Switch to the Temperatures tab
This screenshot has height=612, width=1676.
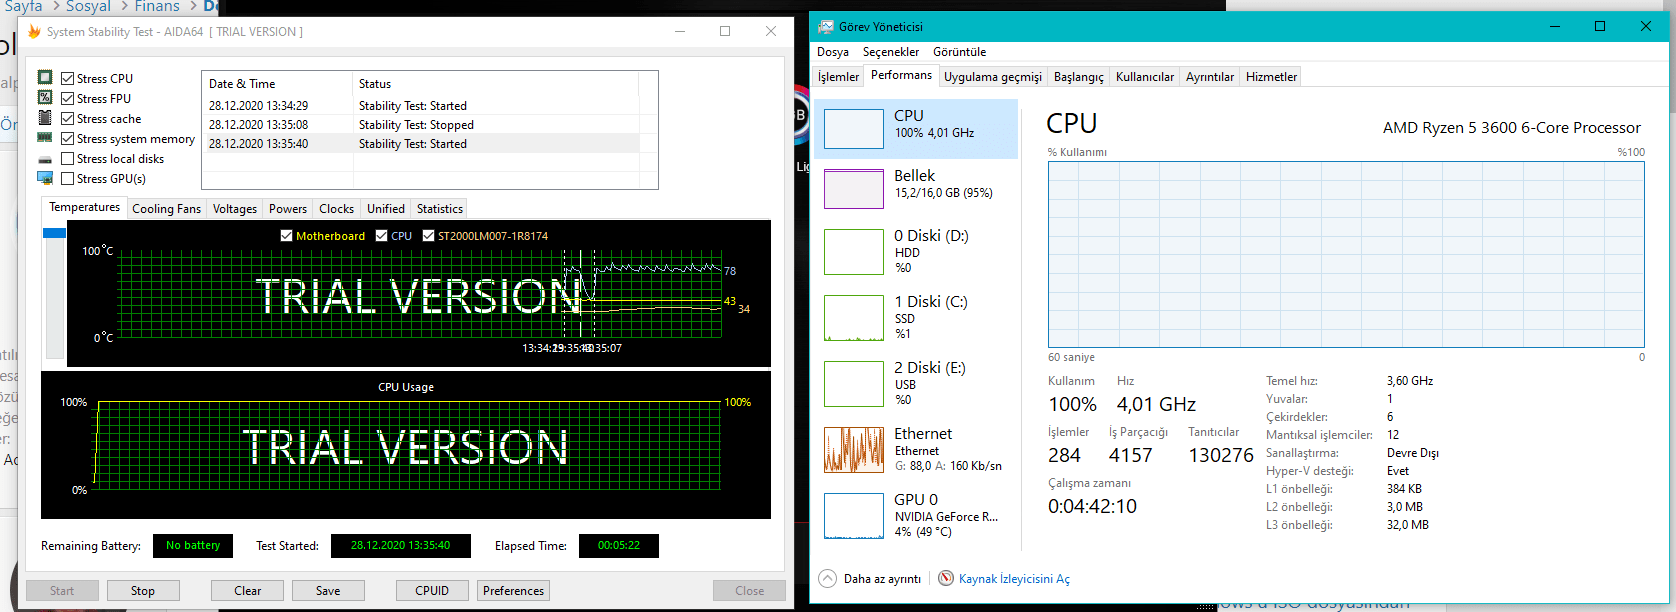click(x=85, y=207)
